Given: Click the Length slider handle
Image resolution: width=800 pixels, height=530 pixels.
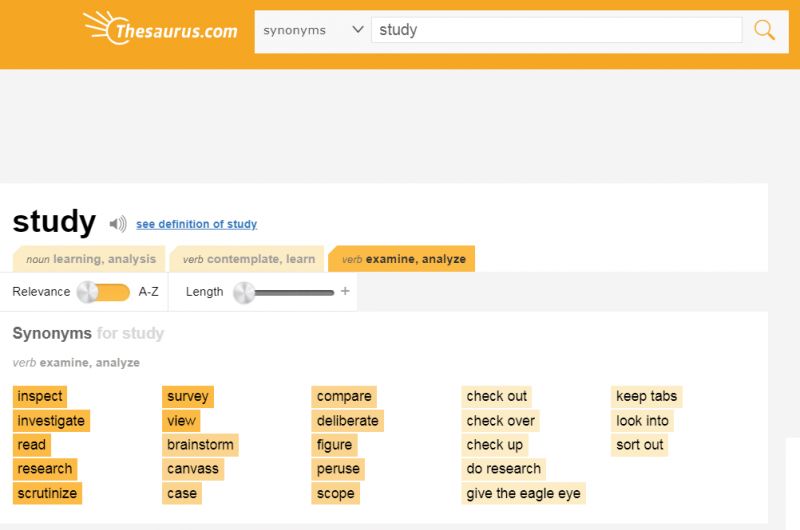Looking at the screenshot, I should pyautogui.click(x=244, y=292).
